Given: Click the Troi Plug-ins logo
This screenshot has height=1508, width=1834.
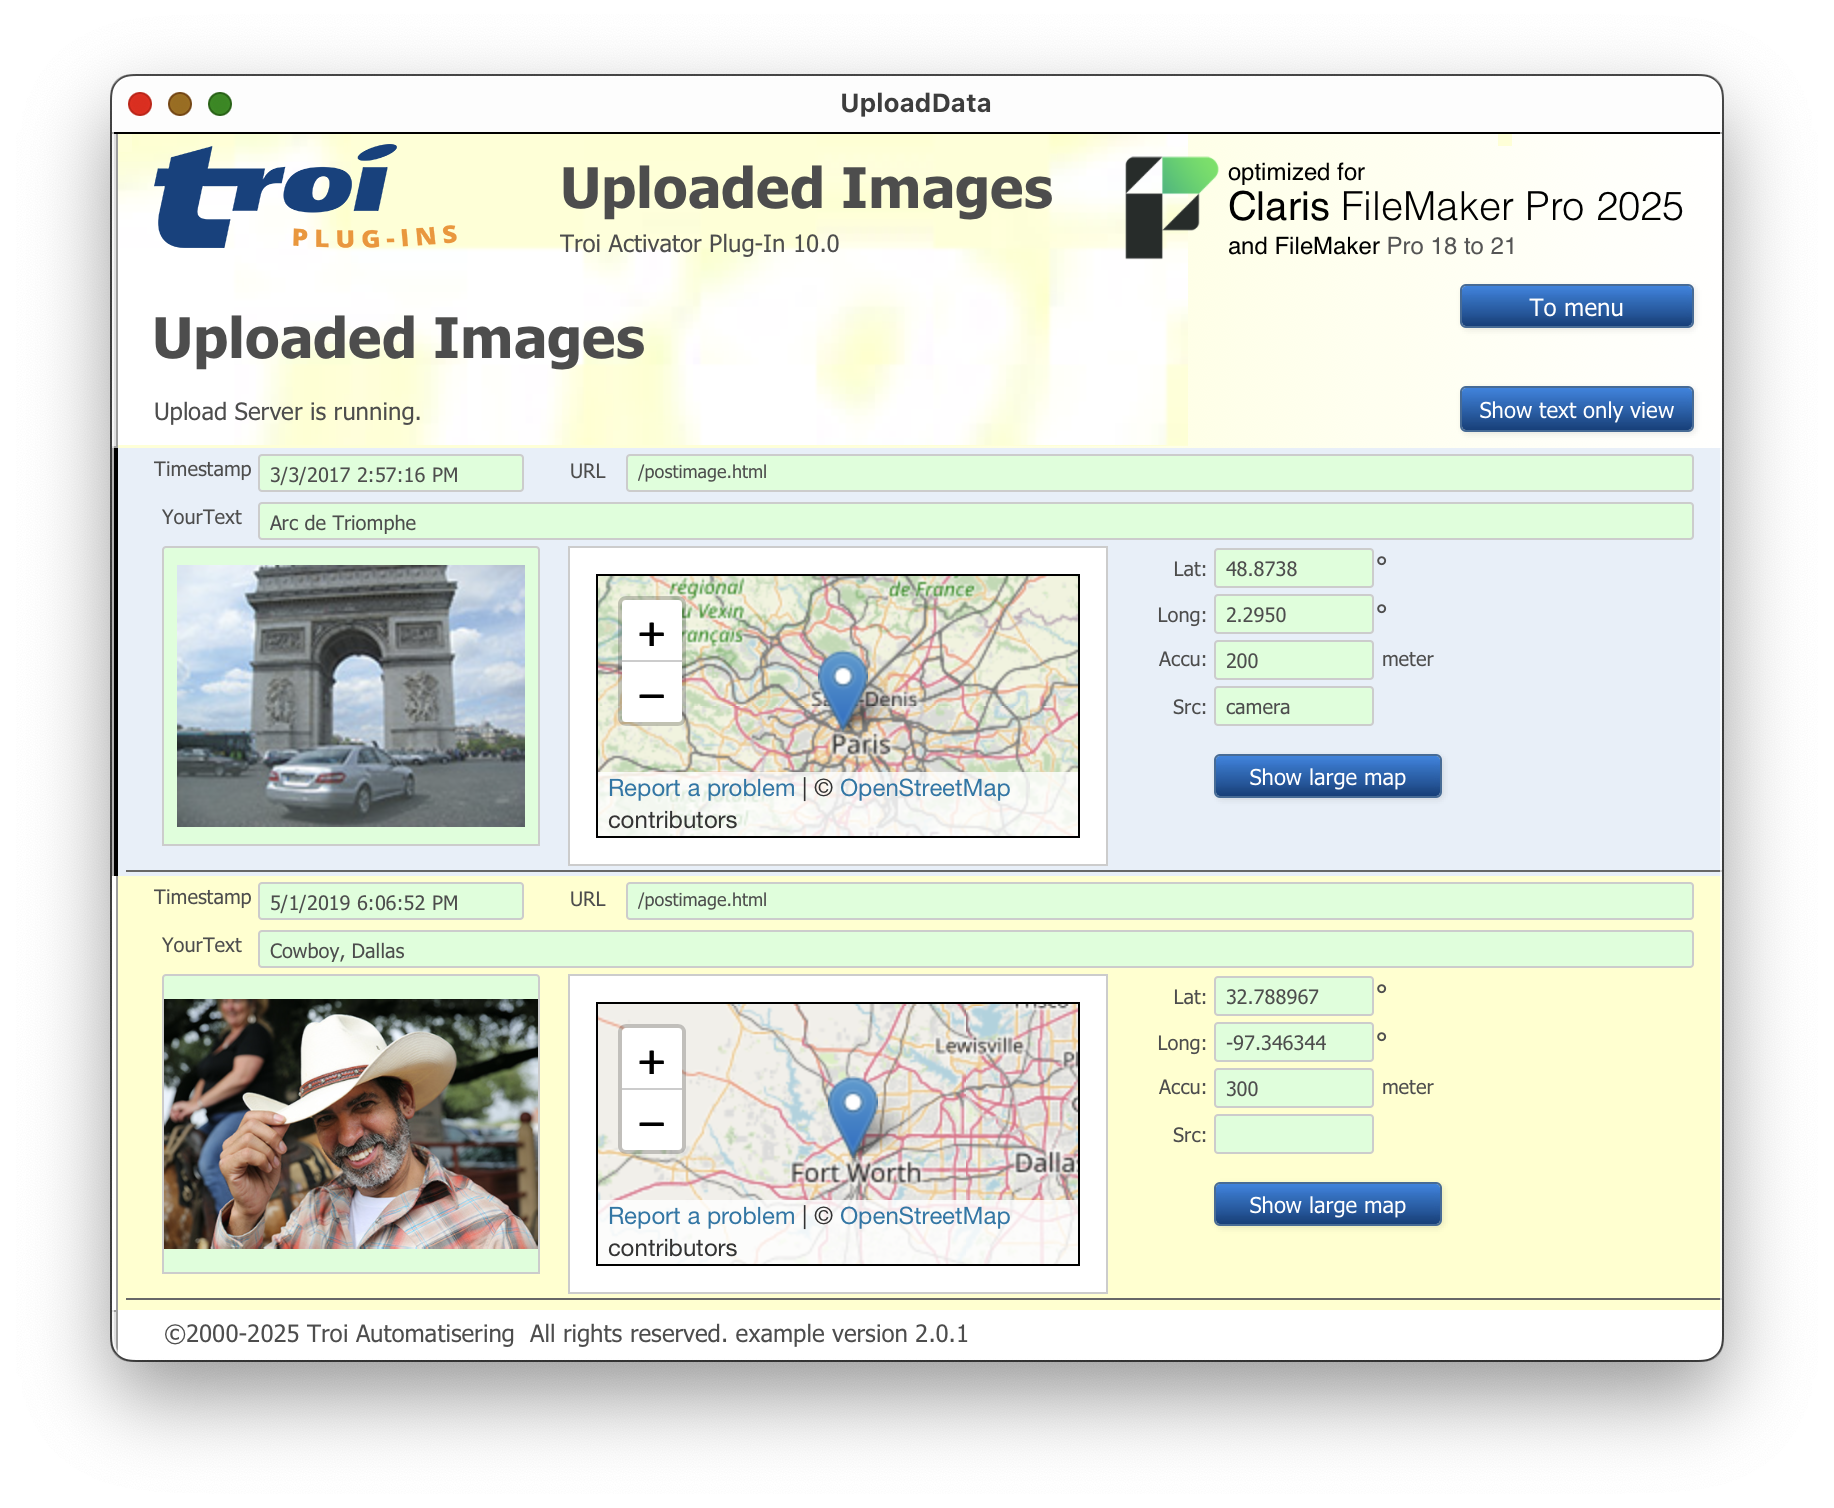Looking at the screenshot, I should 306,196.
